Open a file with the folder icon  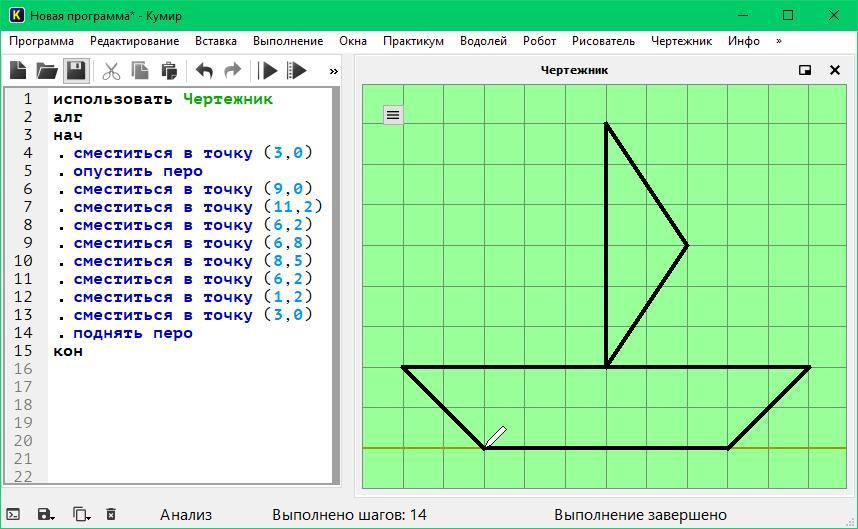point(46,71)
